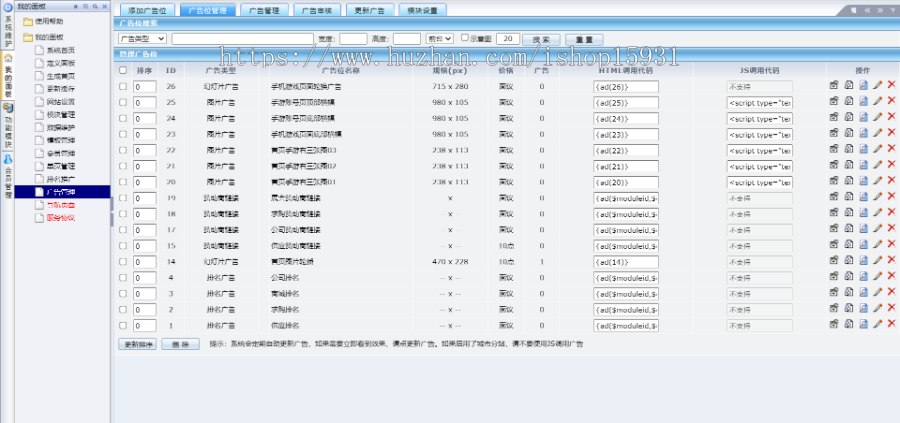Click the sort order field for ID 26

tap(145, 87)
